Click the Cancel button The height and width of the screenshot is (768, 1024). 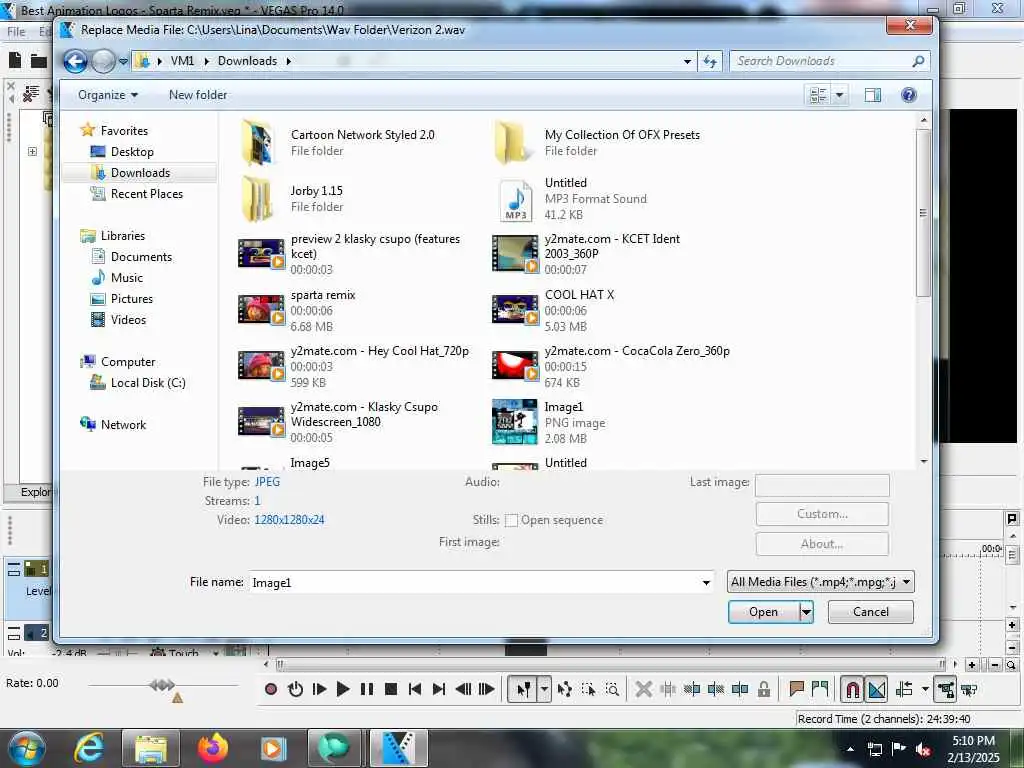(x=871, y=612)
